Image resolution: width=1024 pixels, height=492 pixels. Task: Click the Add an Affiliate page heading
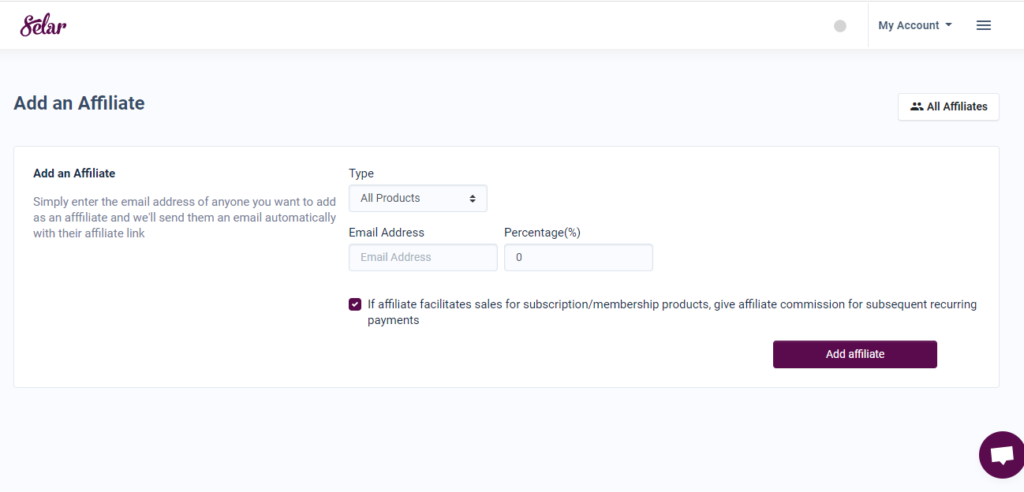(79, 103)
